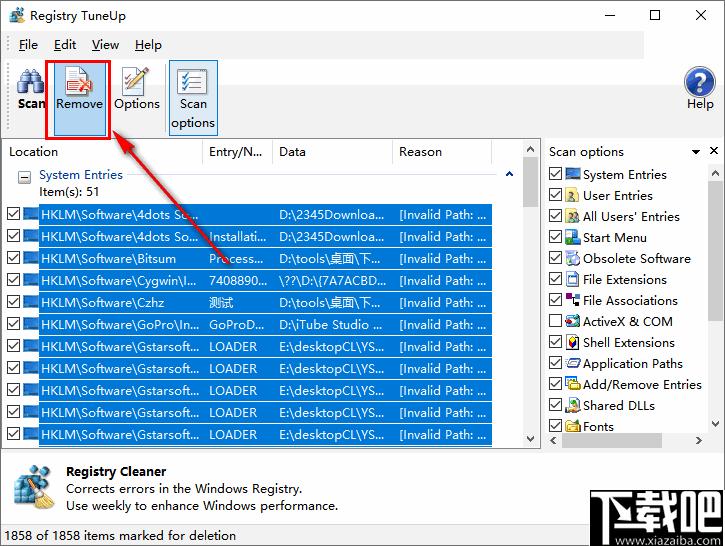Click the Obsolete Software label
This screenshot has width=725, height=546.
(x=637, y=258)
